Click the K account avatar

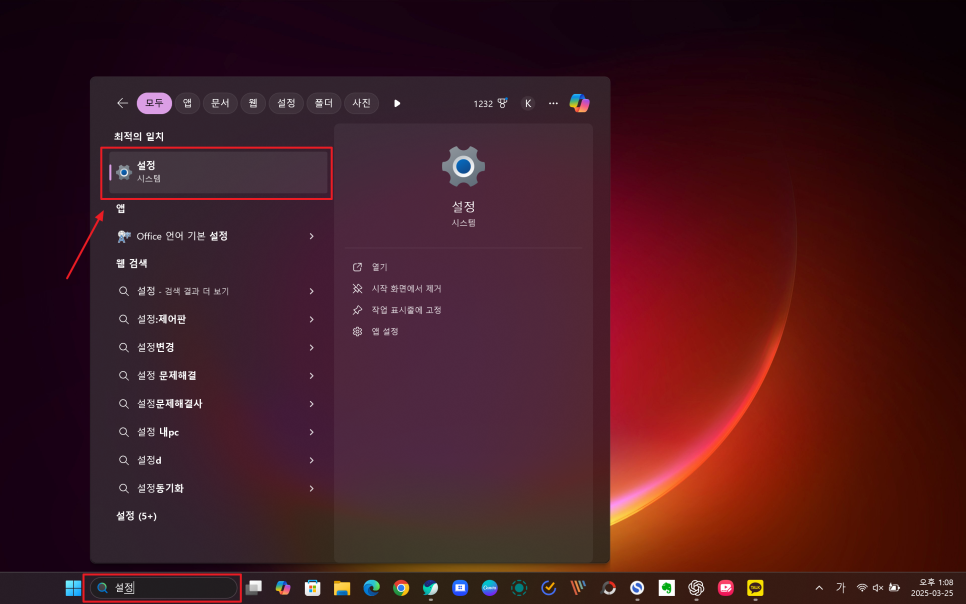click(x=528, y=104)
